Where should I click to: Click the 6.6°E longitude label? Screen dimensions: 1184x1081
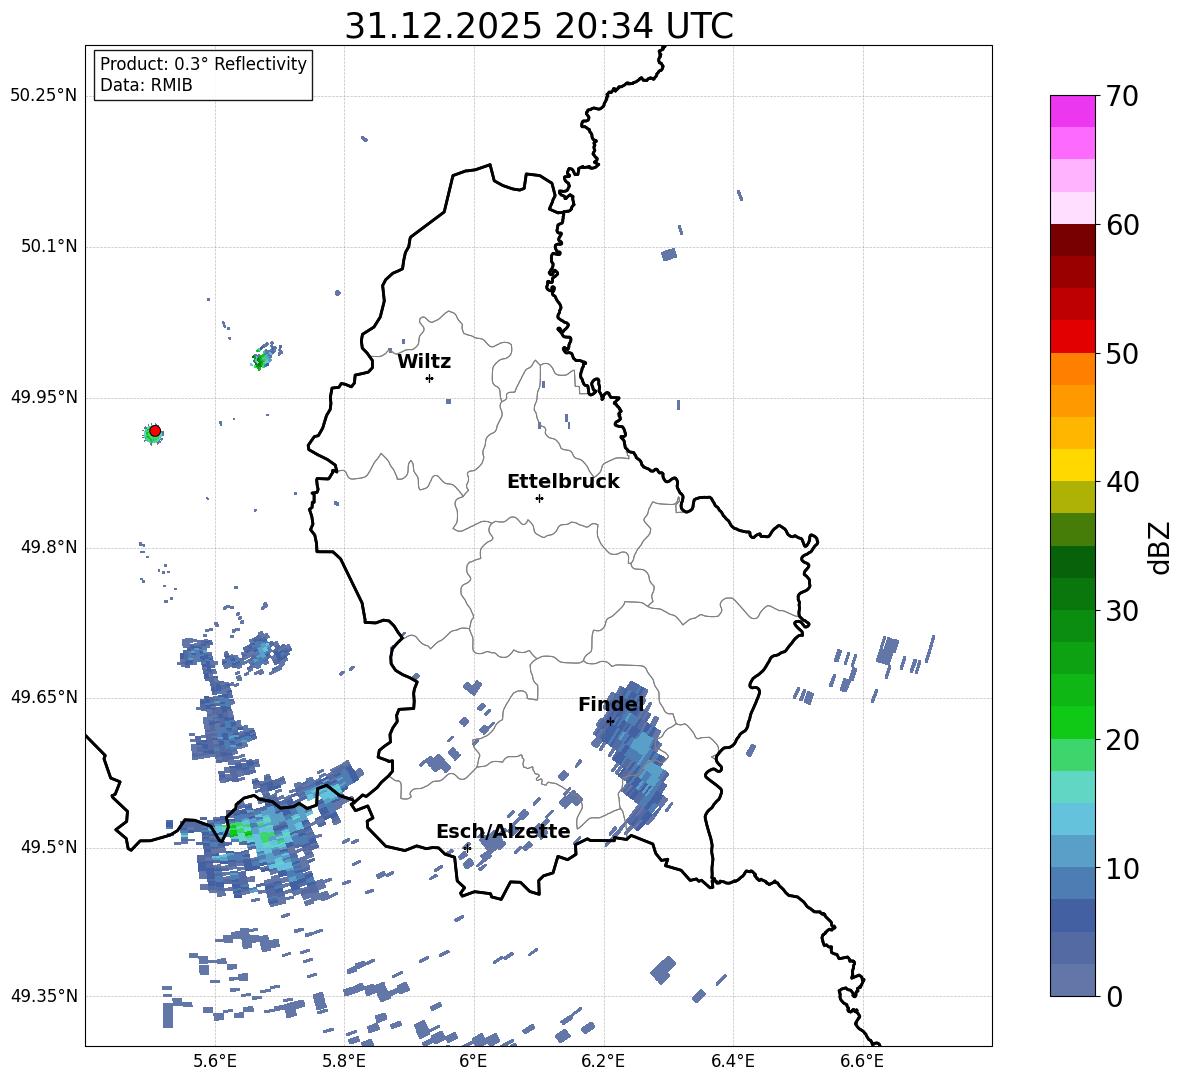pos(862,1062)
